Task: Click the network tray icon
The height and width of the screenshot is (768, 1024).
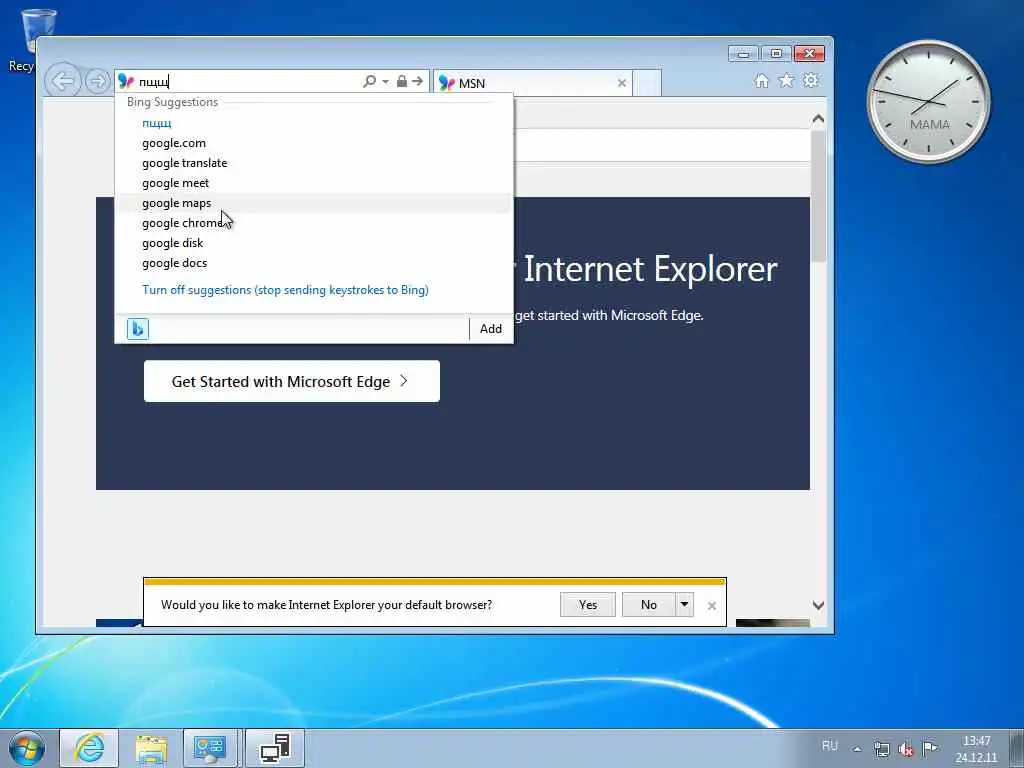Action: point(882,748)
